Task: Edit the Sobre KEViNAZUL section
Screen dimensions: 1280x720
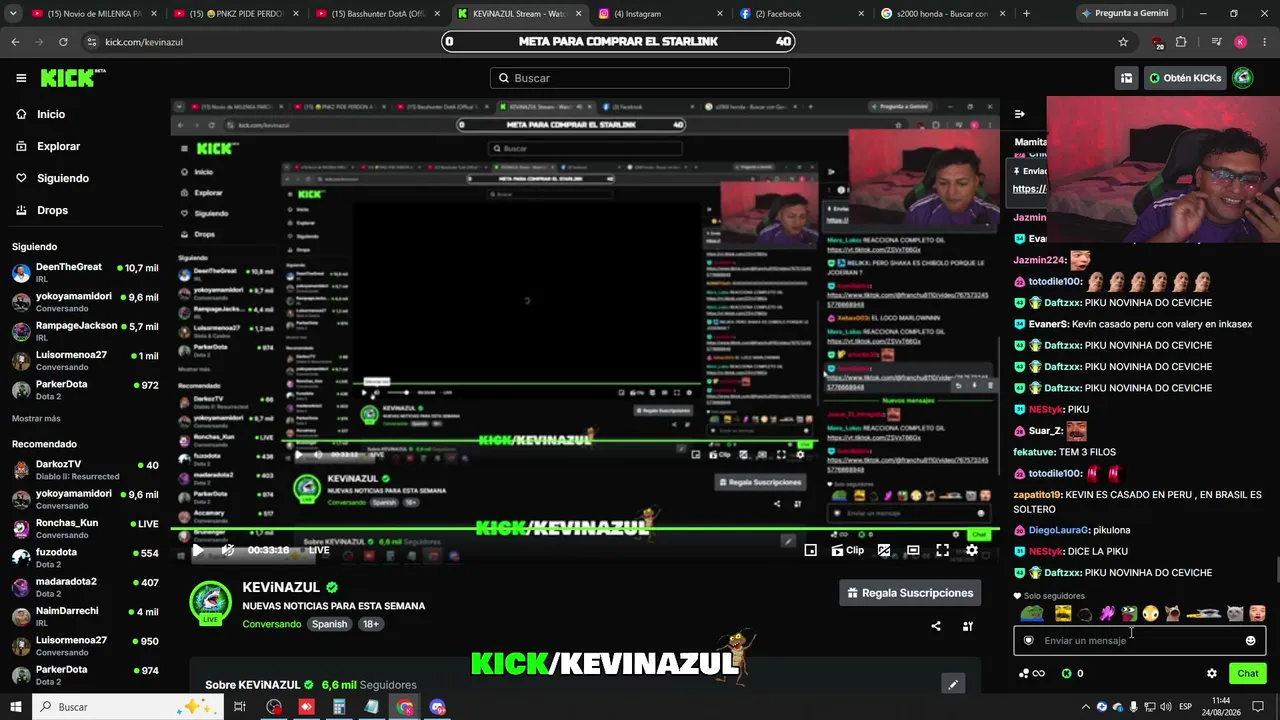Action: (953, 684)
